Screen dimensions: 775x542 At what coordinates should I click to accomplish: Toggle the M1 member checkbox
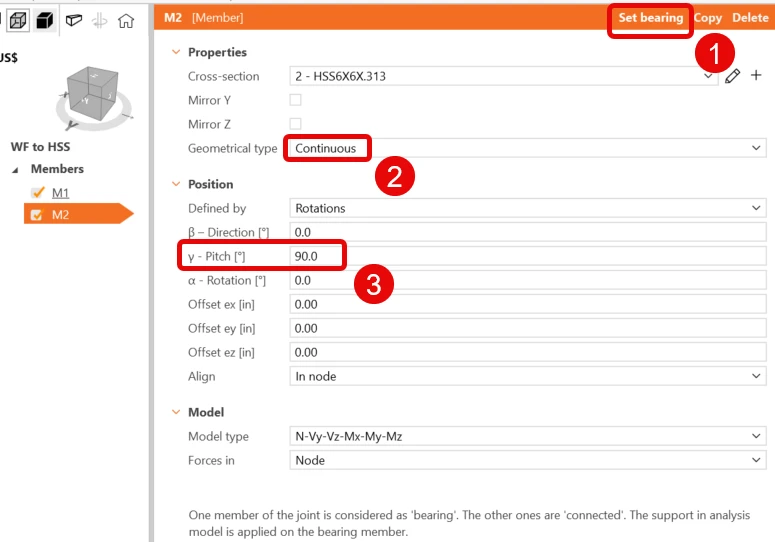38,192
